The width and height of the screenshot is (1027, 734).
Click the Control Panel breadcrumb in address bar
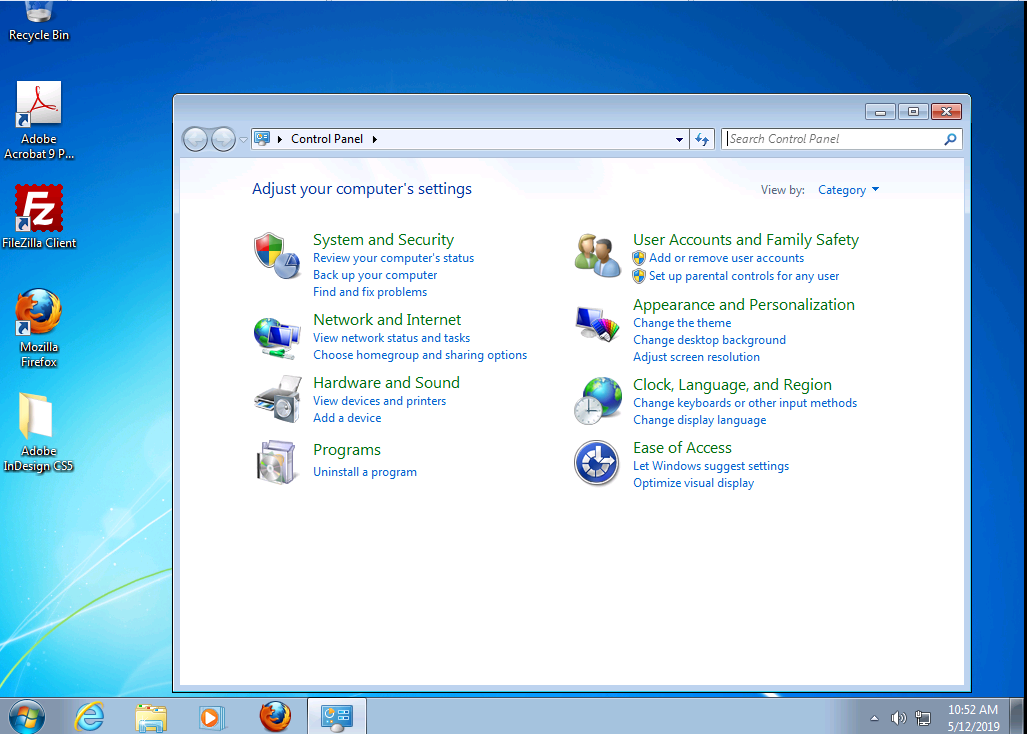pos(327,139)
